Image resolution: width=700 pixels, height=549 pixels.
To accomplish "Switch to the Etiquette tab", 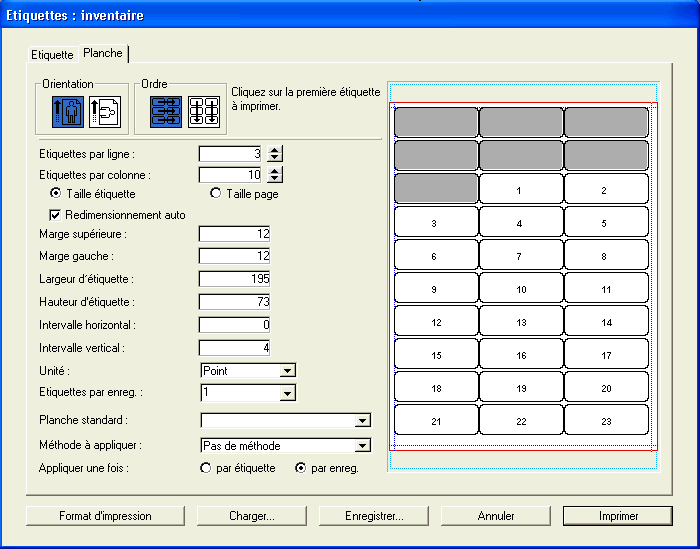I will click(x=52, y=54).
